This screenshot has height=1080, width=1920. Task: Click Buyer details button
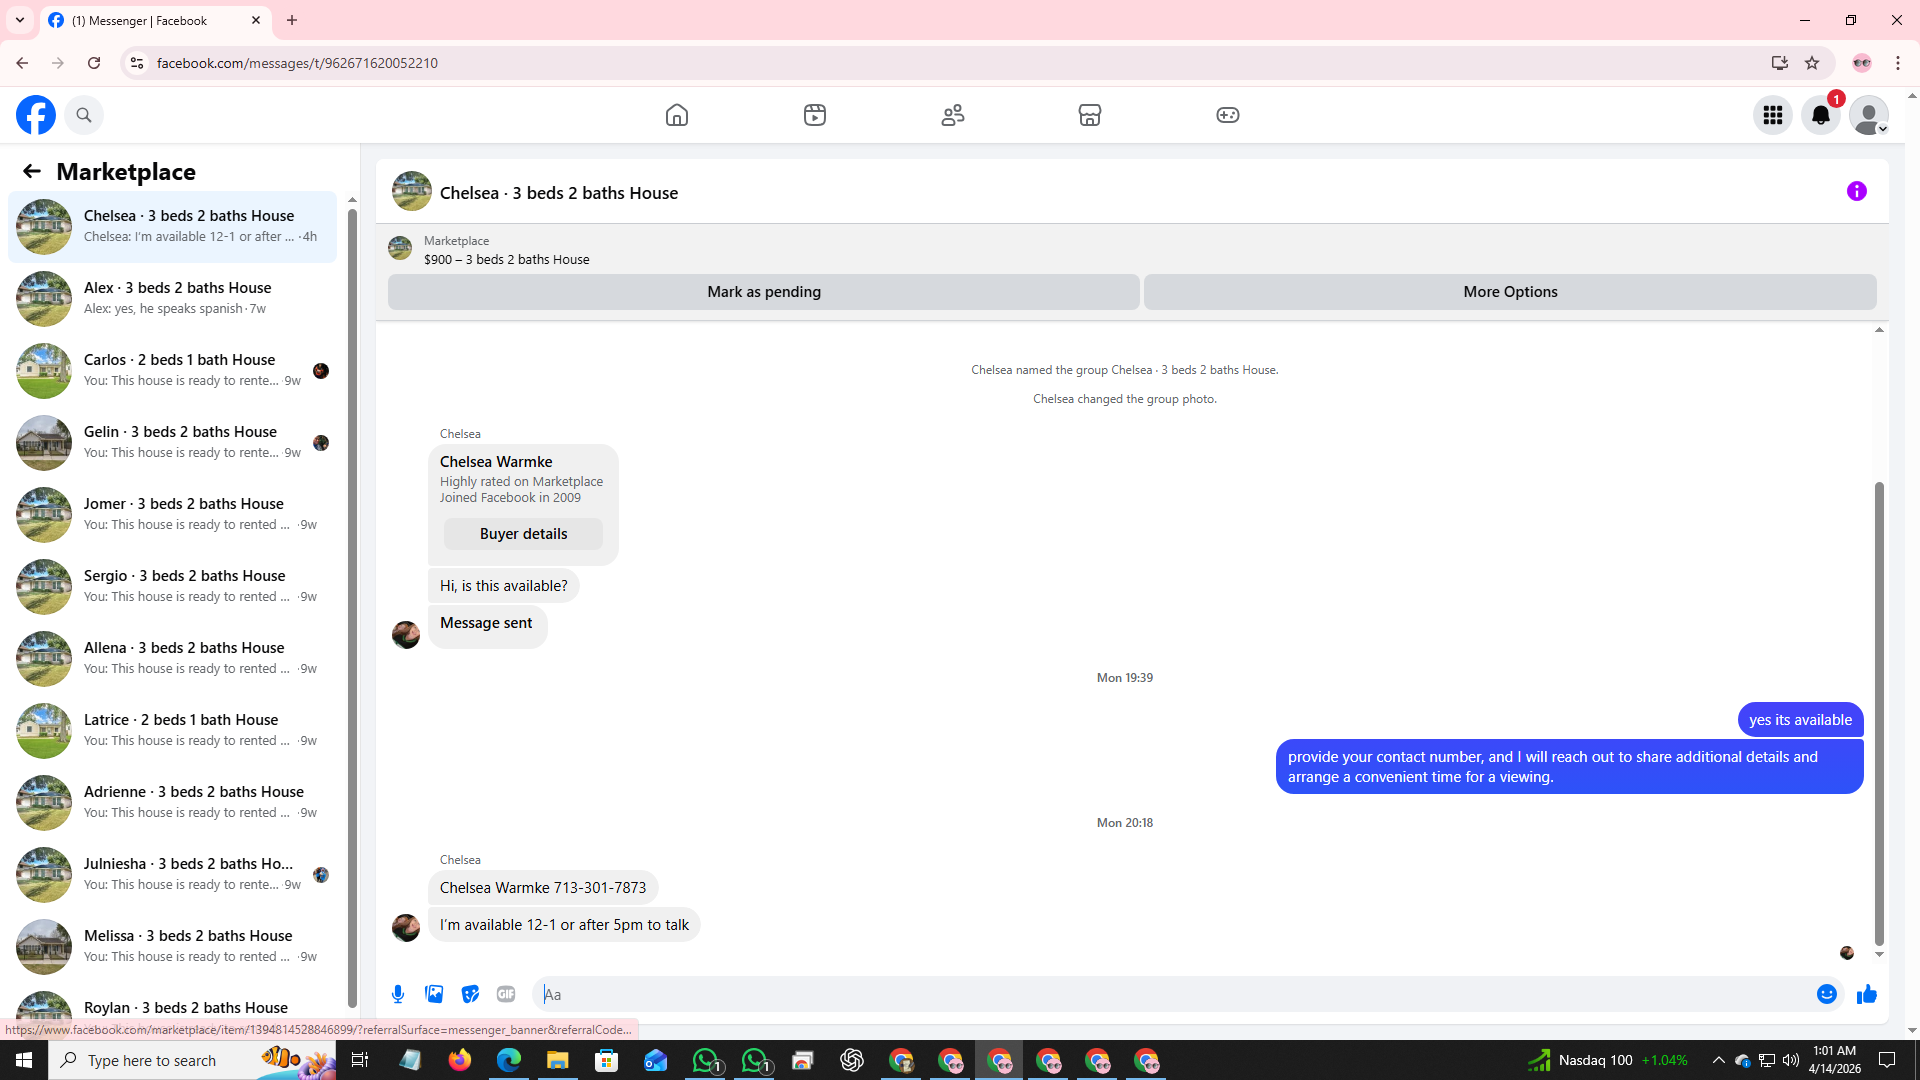point(523,534)
